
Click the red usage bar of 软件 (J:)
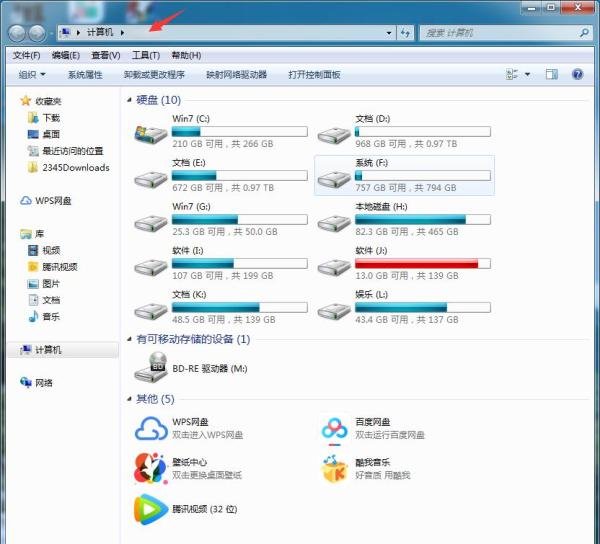[423, 264]
